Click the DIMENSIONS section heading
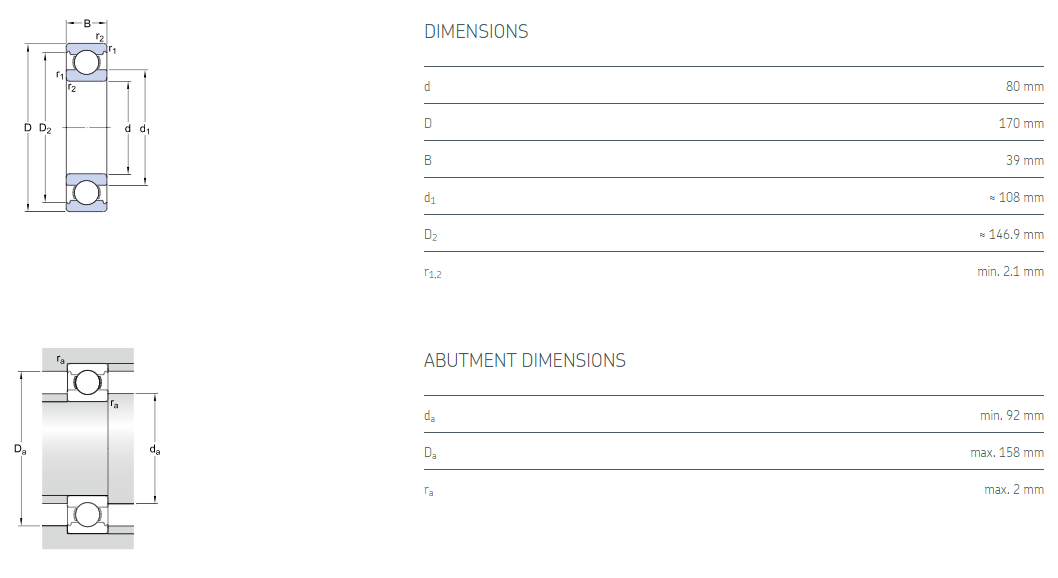Screen dimensions: 1058x578 (x=476, y=32)
